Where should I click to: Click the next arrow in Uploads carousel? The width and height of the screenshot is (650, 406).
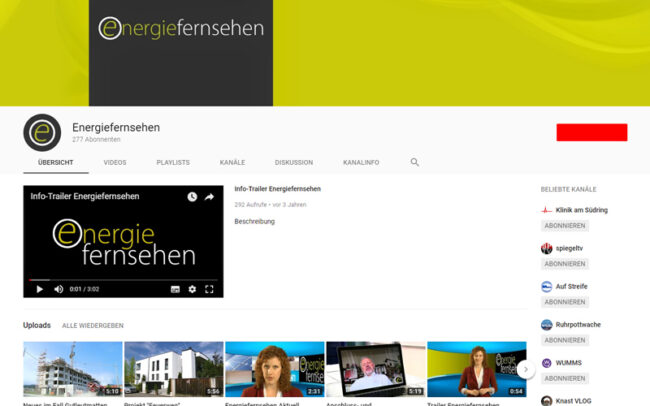click(x=526, y=369)
